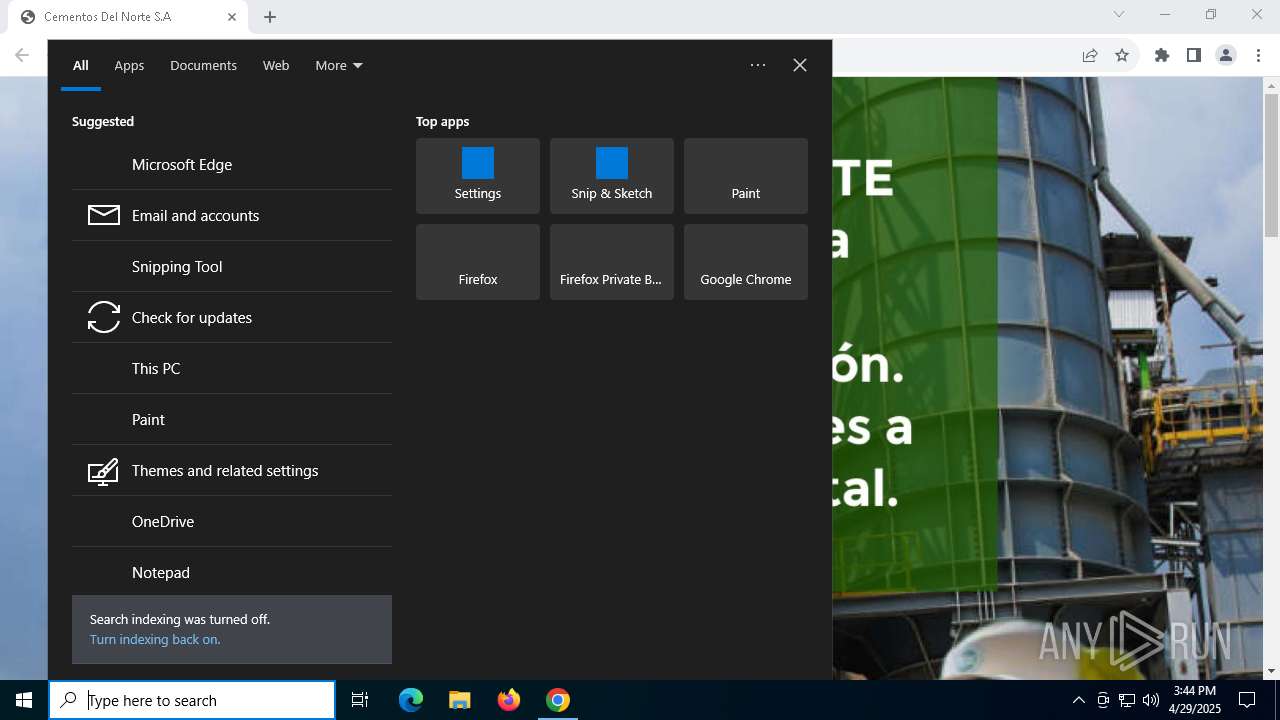Go back in Chrome
This screenshot has width=1280, height=720.
22,55
